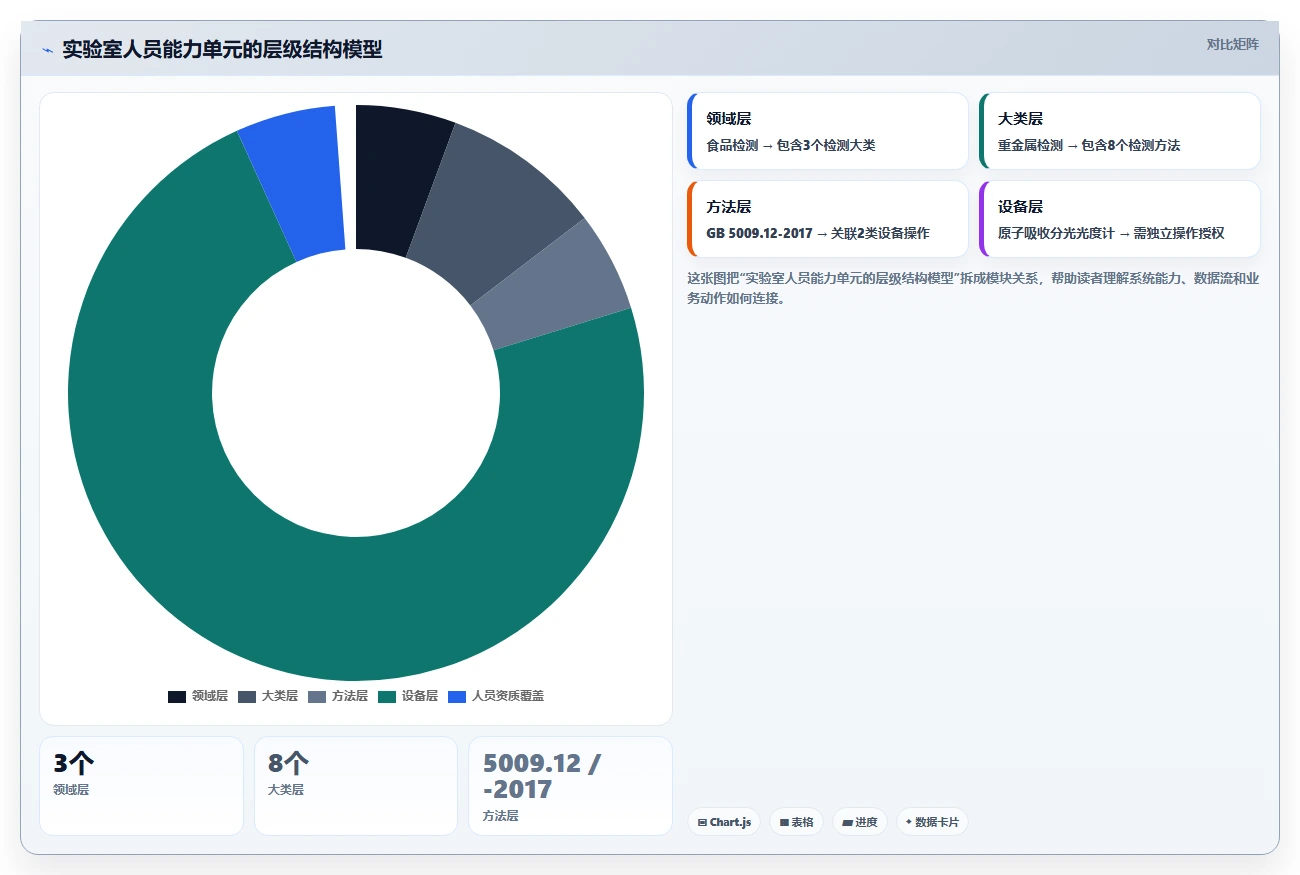The width and height of the screenshot is (1300, 875).
Task: Toggle the 大类层 legend swatch
Action: click(247, 696)
